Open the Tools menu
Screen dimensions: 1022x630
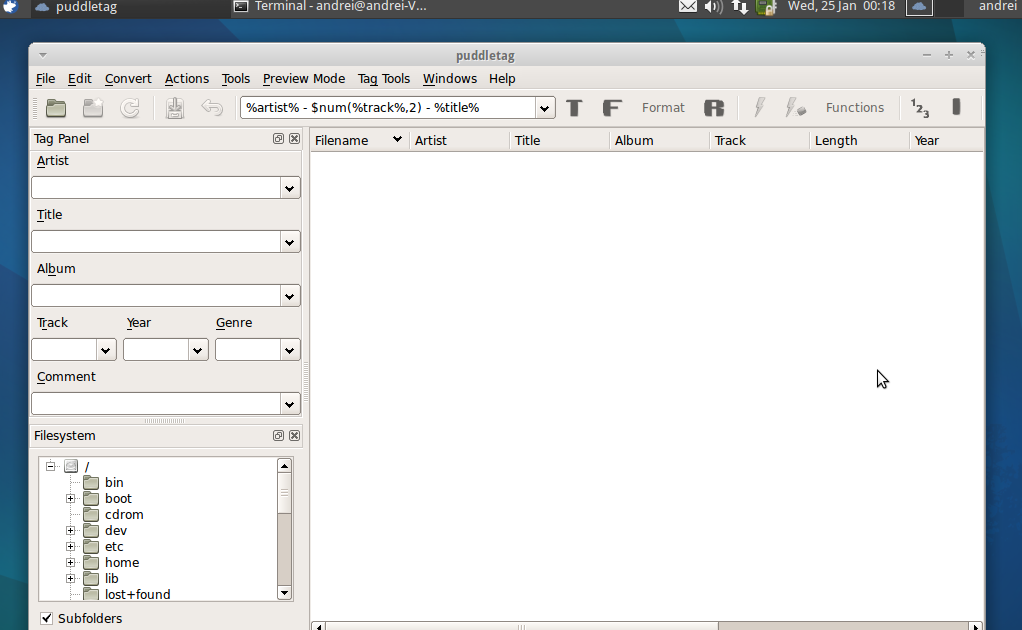coord(235,79)
